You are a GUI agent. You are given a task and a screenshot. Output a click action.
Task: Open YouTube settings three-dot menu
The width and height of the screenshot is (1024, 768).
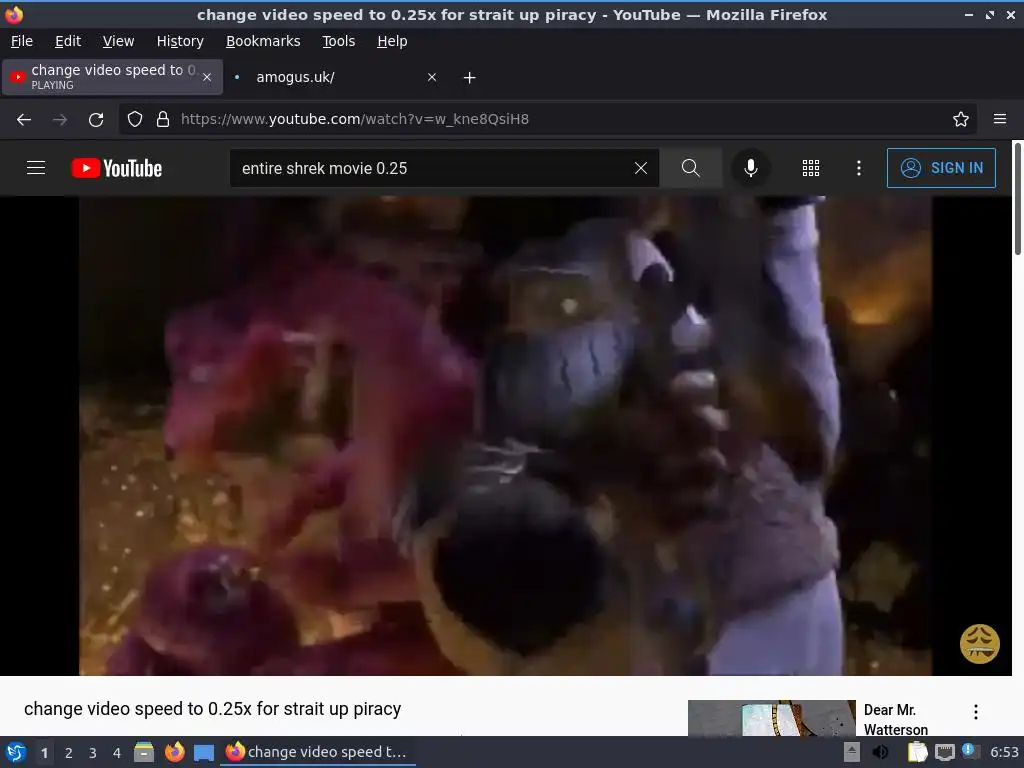(859, 168)
